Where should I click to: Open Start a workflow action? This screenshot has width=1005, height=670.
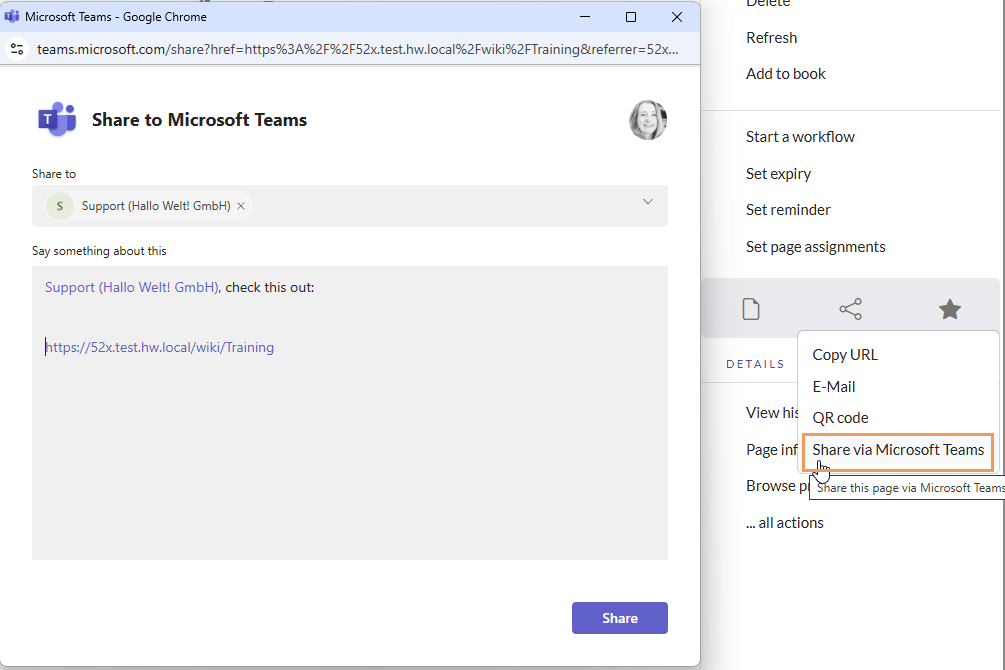[800, 137]
